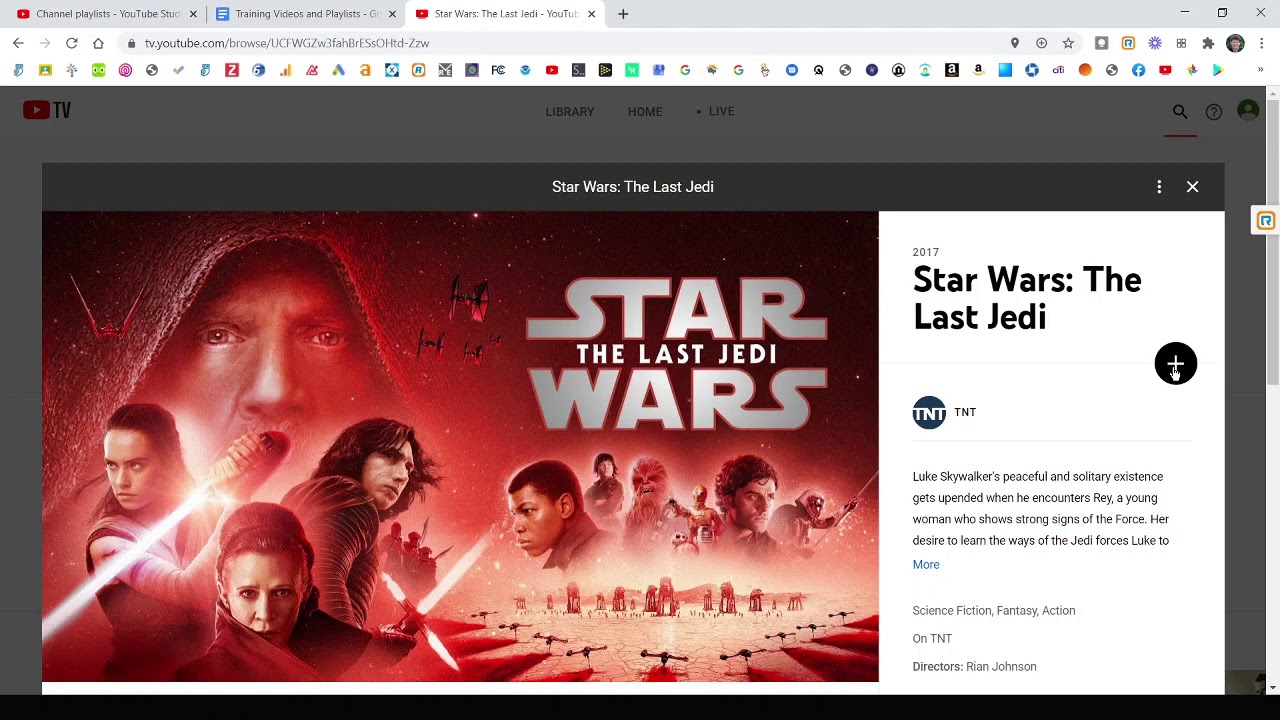Close the Channel playlists browser tab

[x=193, y=14]
